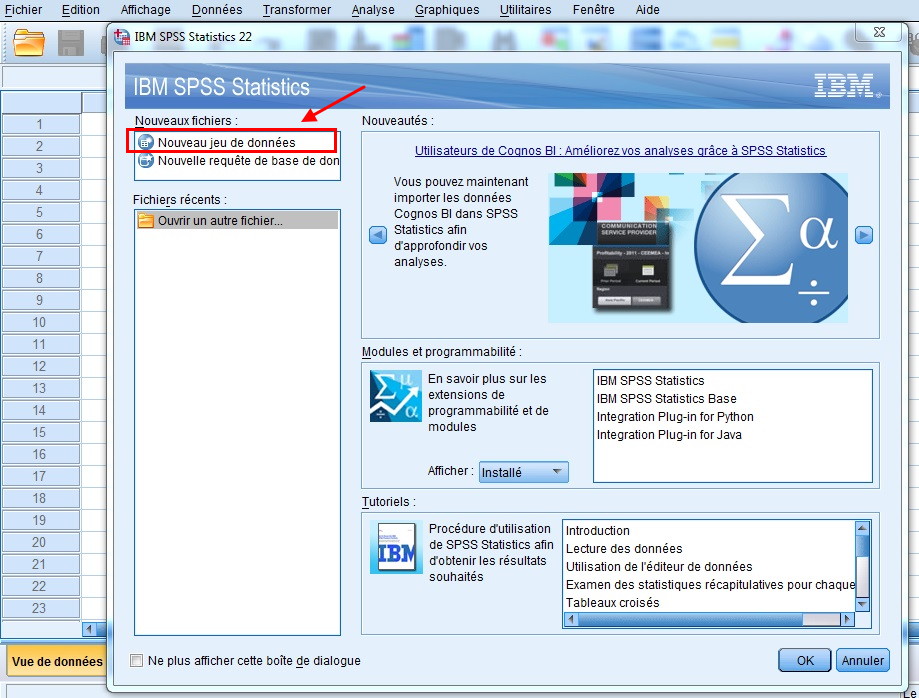The width and height of the screenshot is (919, 698).
Task: Switch to the Vue de données tab
Action: pyautogui.click(x=57, y=661)
